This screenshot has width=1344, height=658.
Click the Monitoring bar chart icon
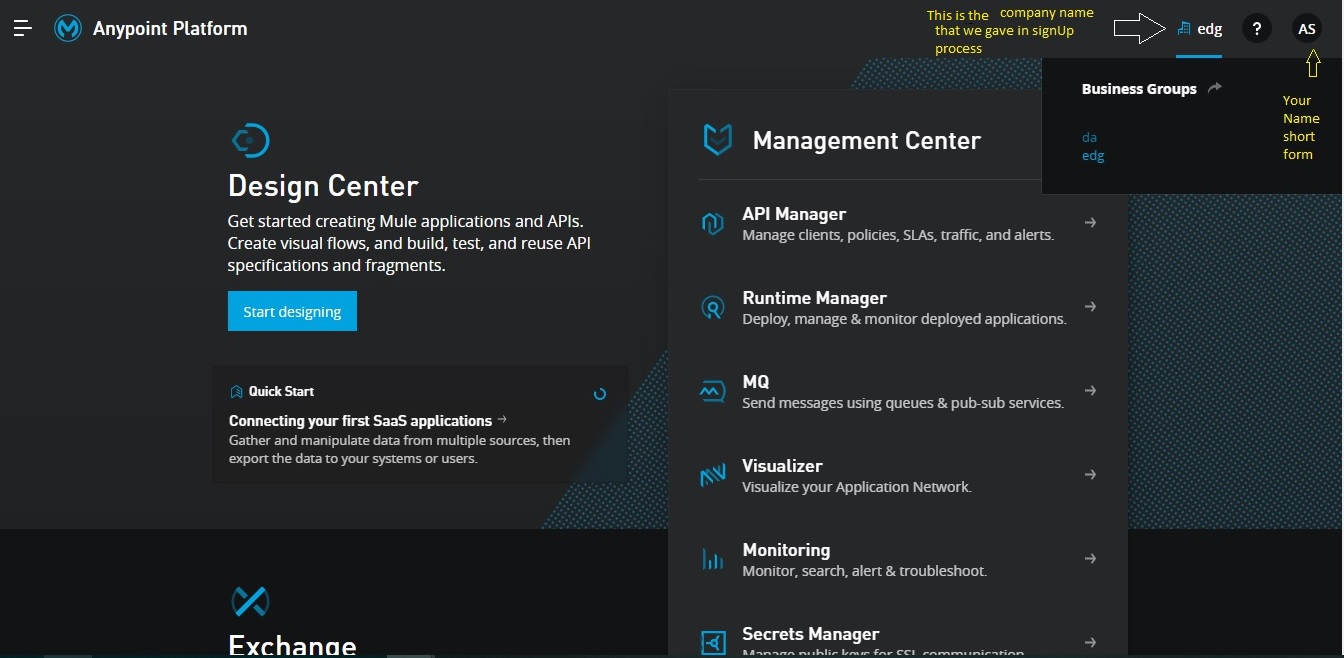(712, 559)
